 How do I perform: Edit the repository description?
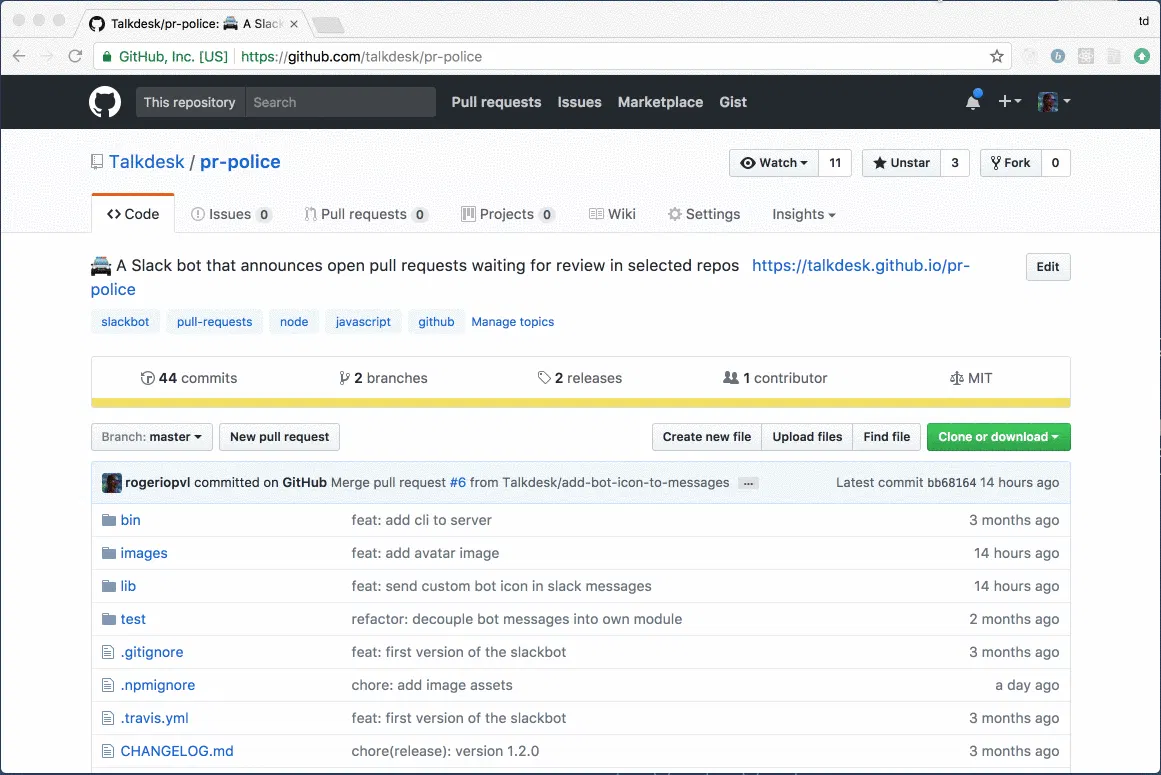point(1048,266)
